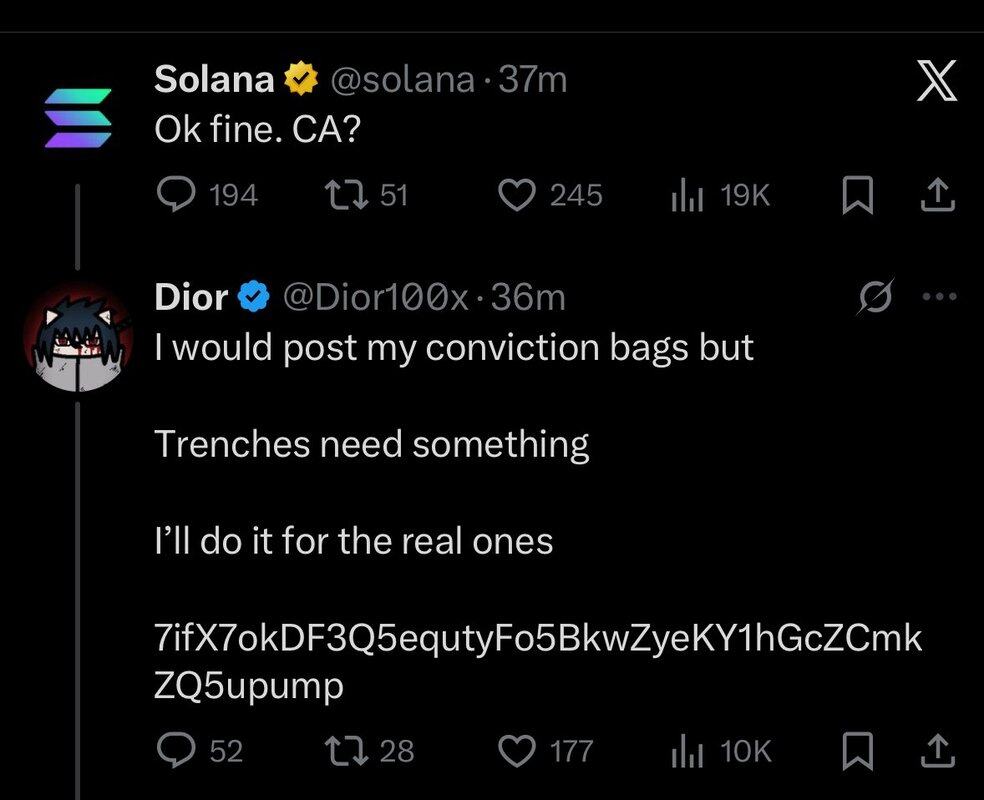Bookmark Dior's reply

pos(853,750)
